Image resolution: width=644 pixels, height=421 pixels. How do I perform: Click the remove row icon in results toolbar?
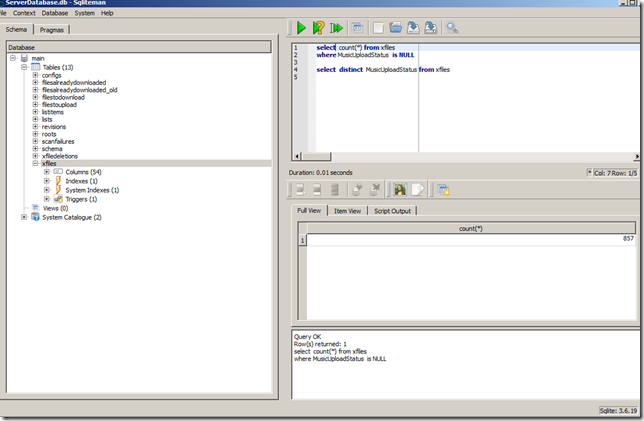(334, 190)
